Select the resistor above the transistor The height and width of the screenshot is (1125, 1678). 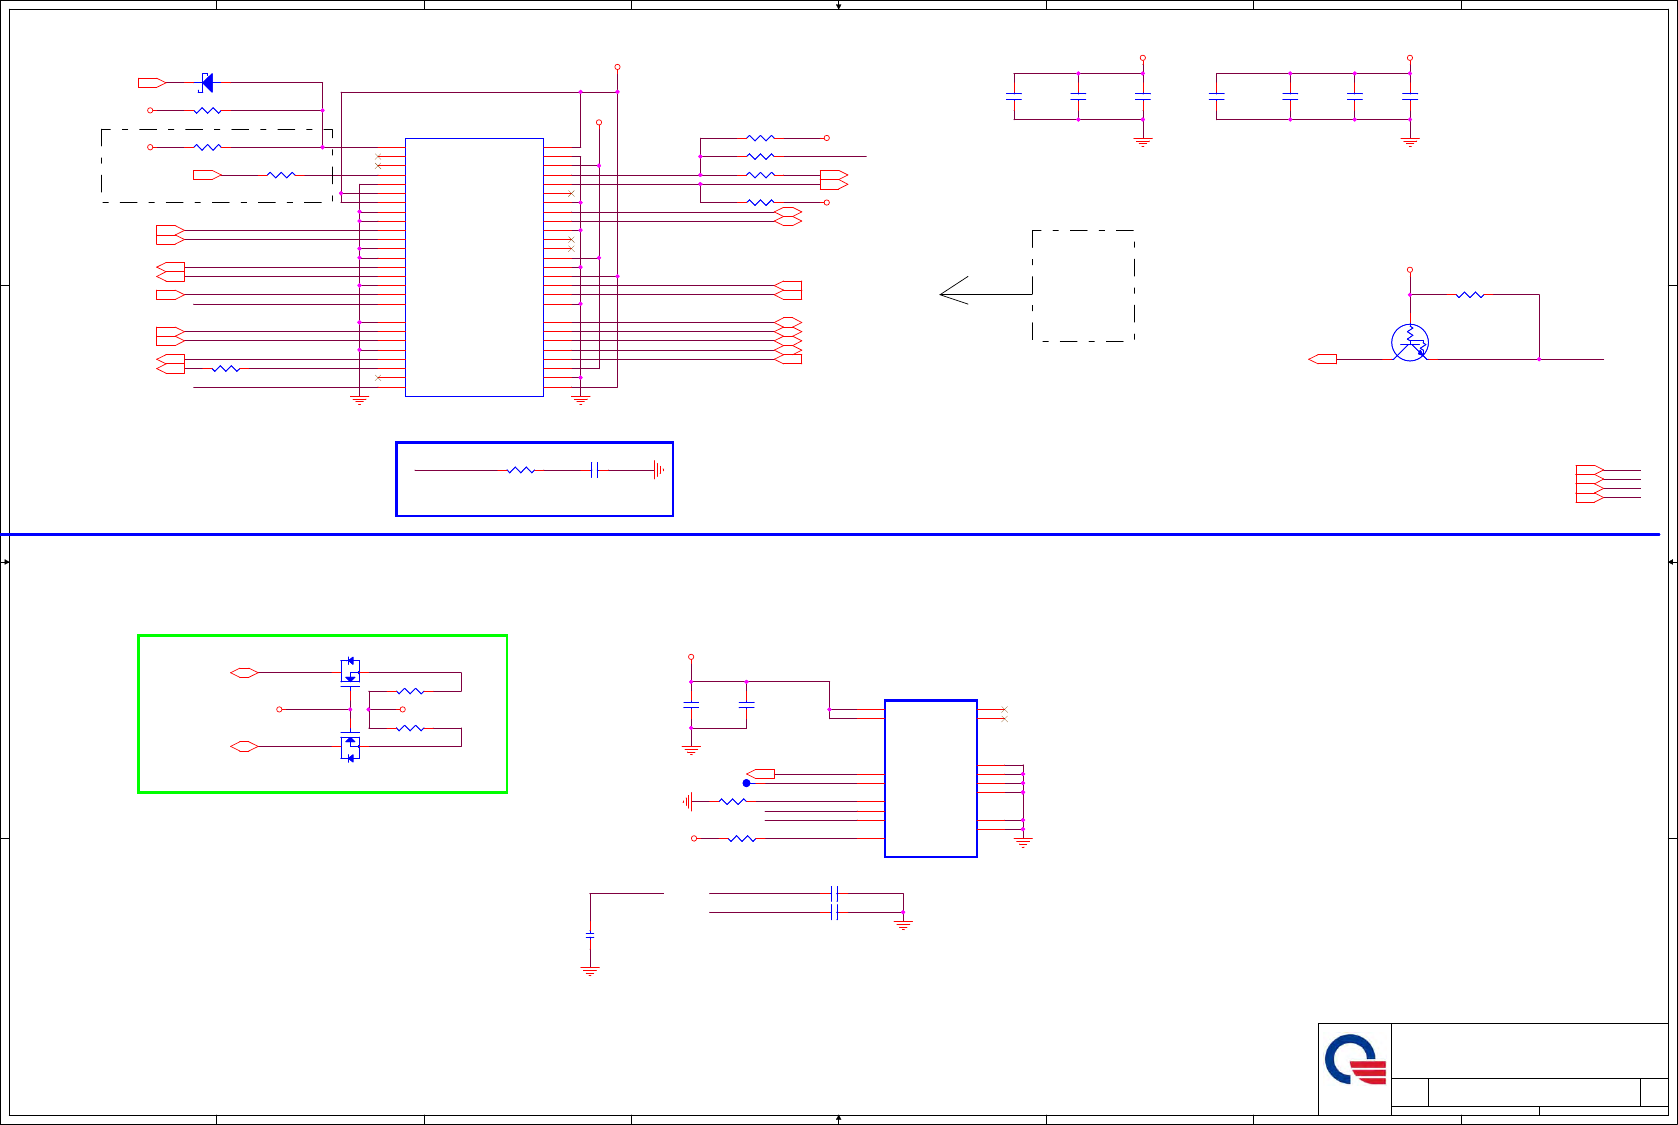1470,295
